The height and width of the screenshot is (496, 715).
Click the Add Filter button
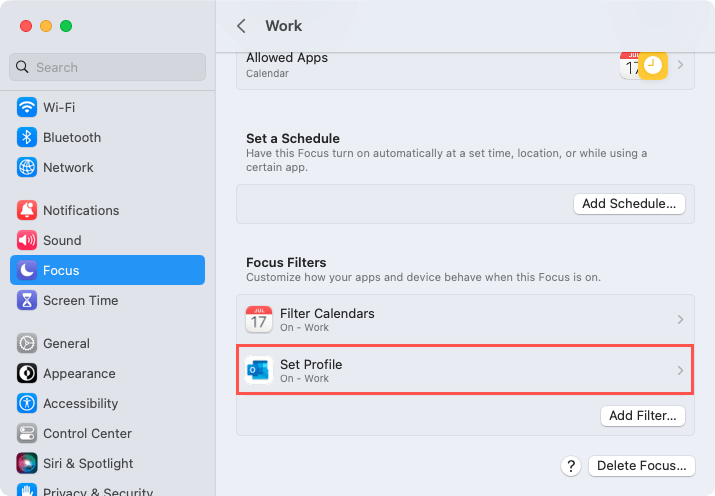(642, 416)
